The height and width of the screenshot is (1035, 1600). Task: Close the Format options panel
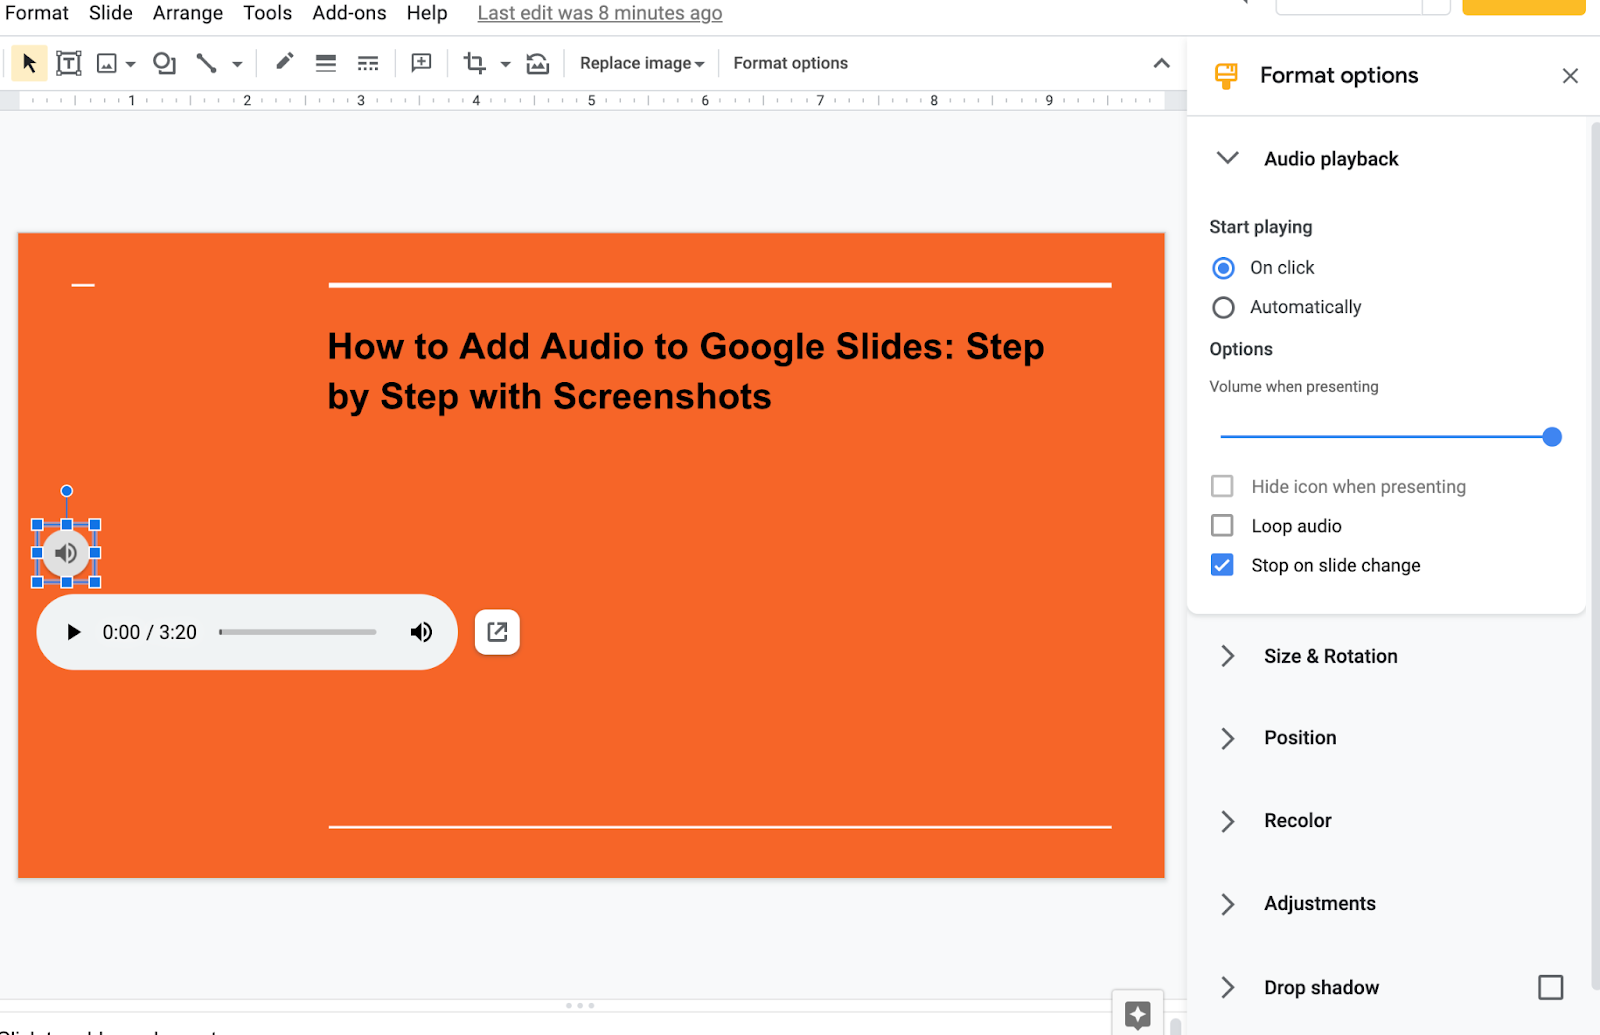(1569, 75)
